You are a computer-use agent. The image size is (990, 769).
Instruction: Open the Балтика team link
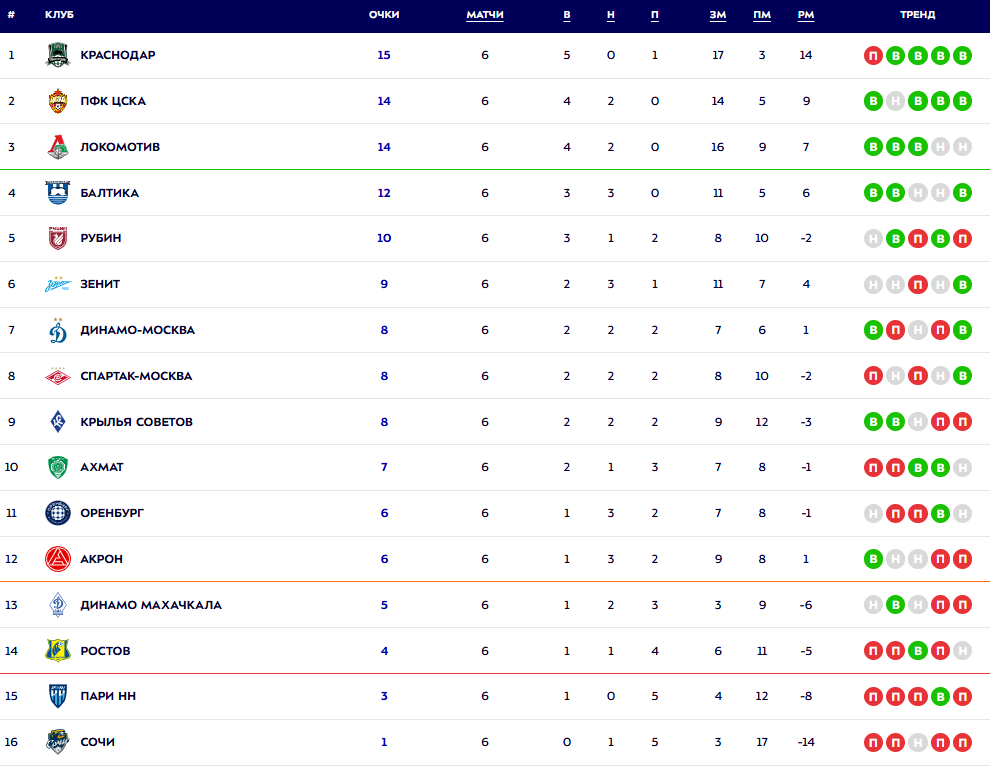(110, 193)
